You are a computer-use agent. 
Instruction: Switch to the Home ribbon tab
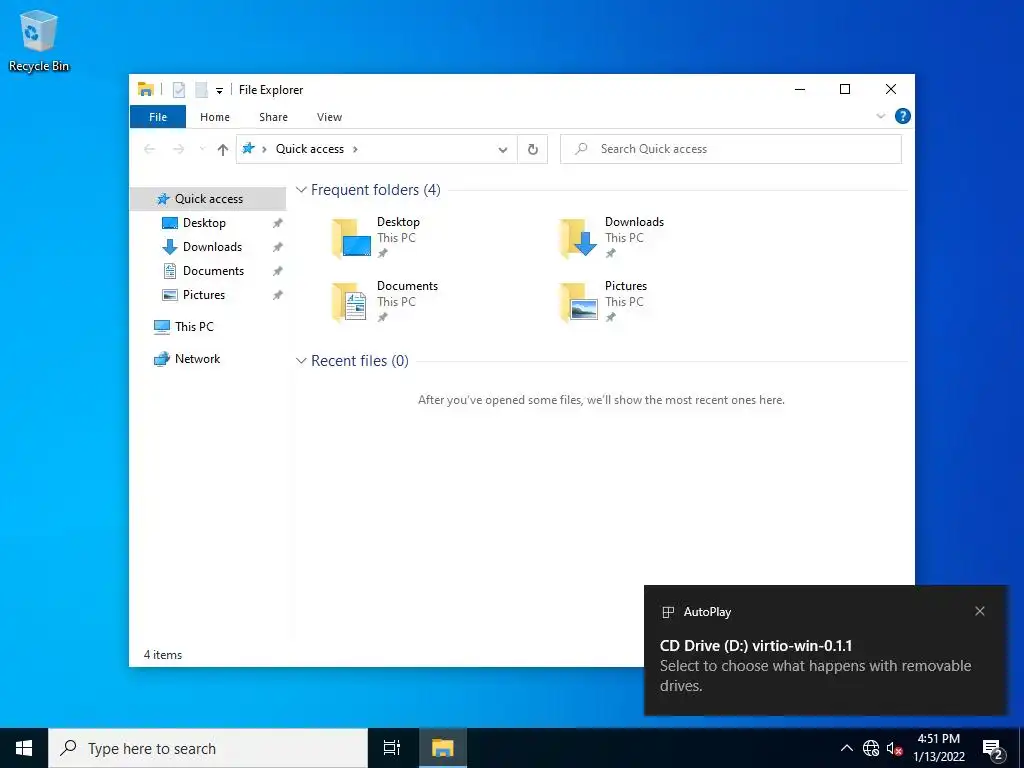tap(215, 117)
